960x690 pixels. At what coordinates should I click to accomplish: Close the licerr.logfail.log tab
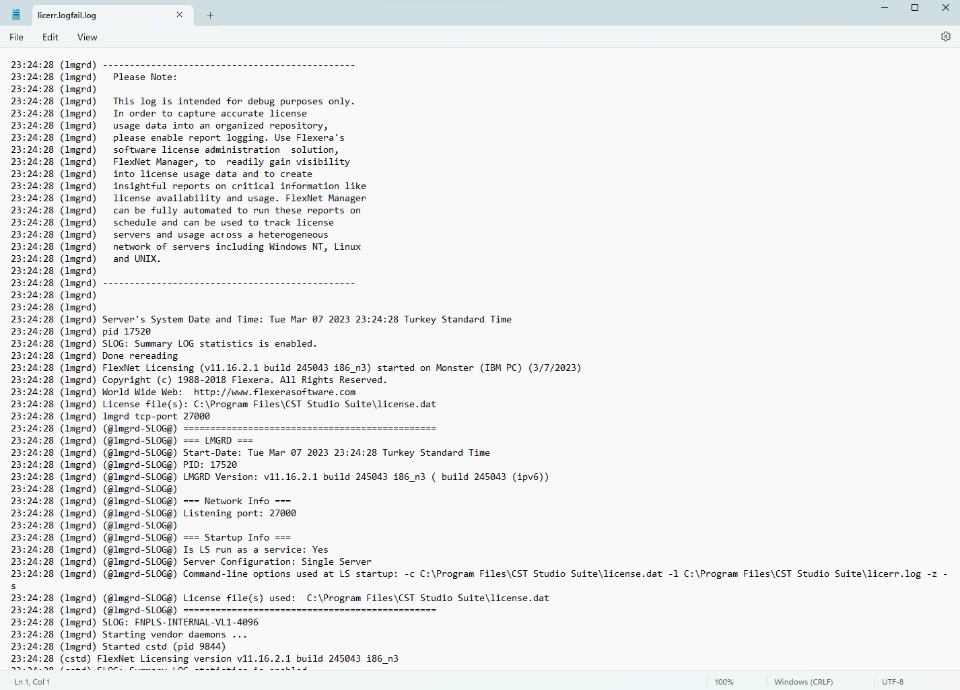[x=179, y=15]
